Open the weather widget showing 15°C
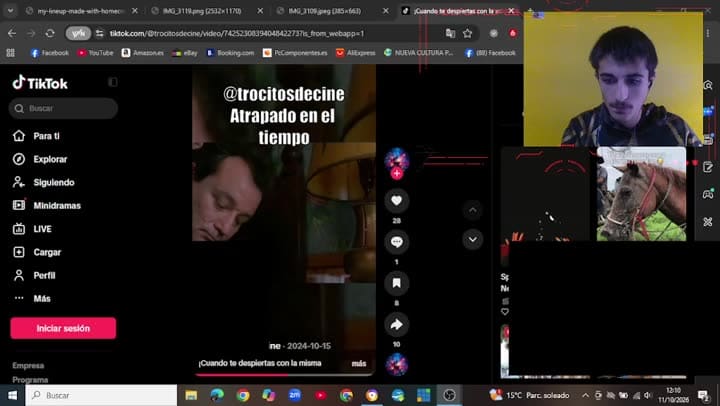The height and width of the screenshot is (406, 720). pyautogui.click(x=529, y=395)
